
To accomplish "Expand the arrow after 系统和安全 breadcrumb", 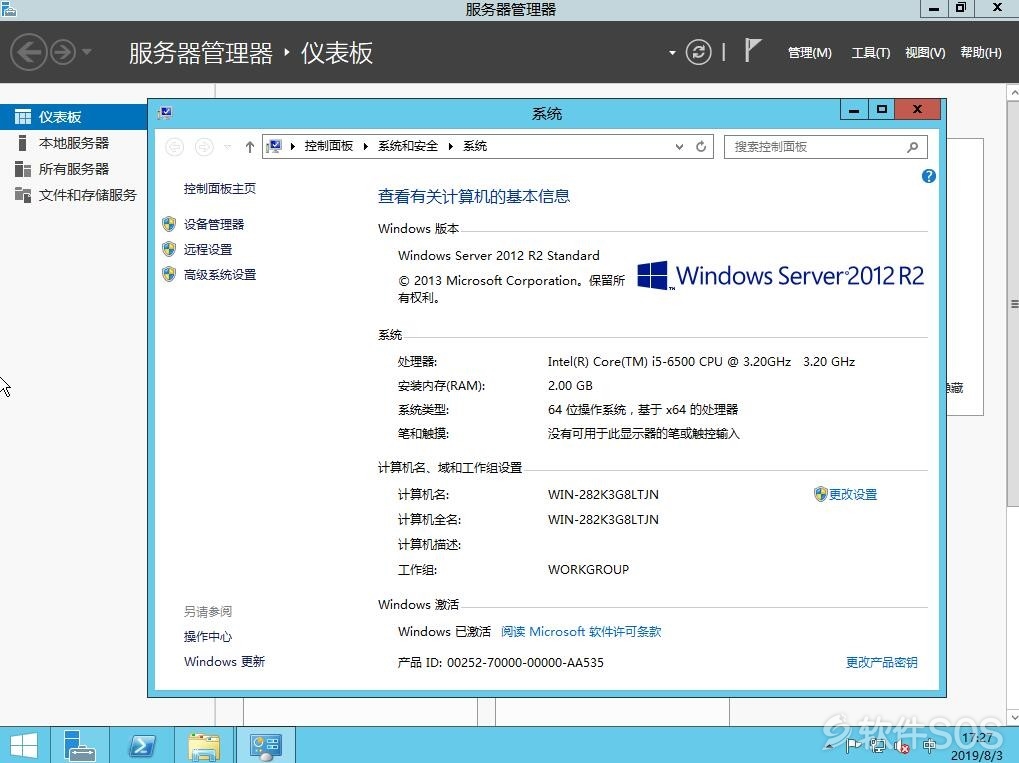I will pyautogui.click(x=450, y=146).
